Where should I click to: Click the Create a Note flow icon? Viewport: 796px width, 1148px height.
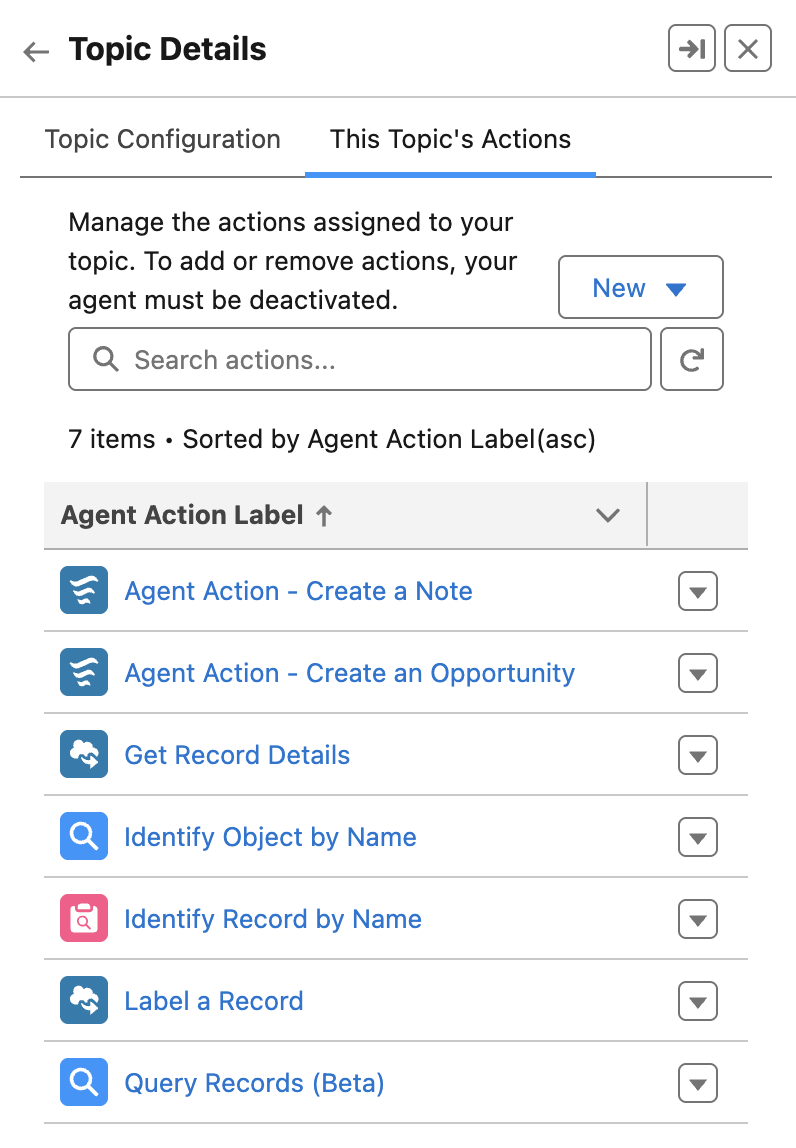[84, 591]
